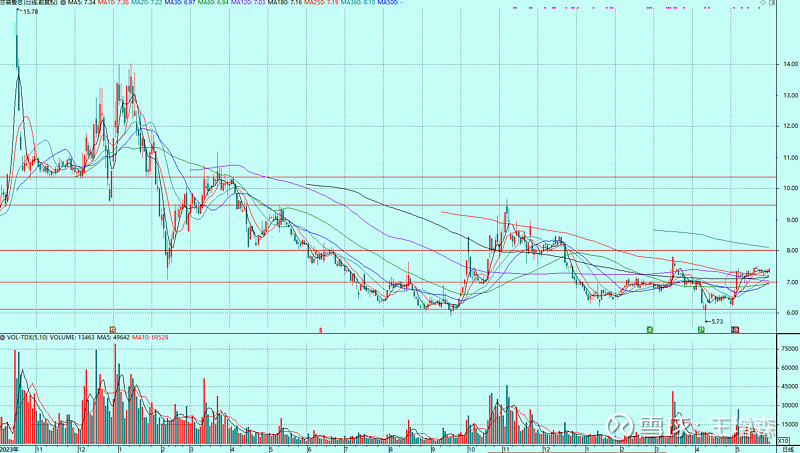Click the small red marker below the June gridline
The height and width of the screenshot is (453, 800).
320,330
